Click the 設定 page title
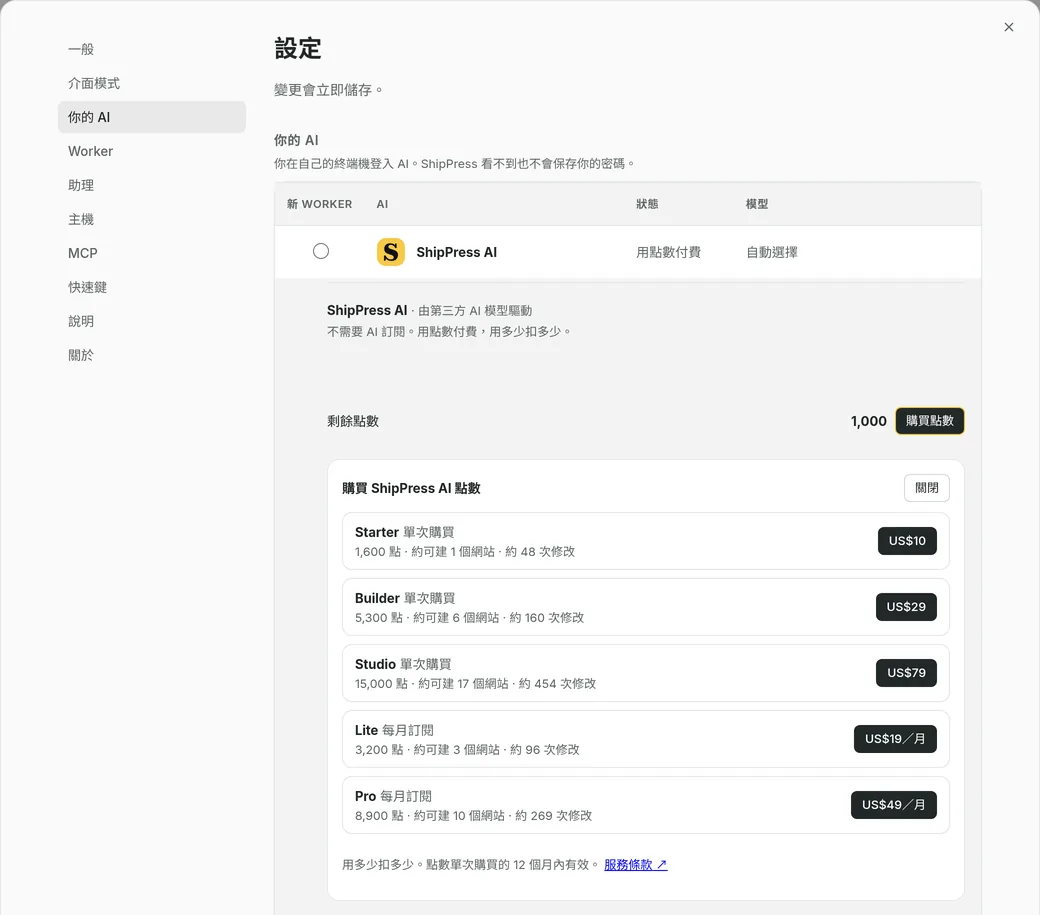This screenshot has width=1040, height=915. tap(298, 48)
